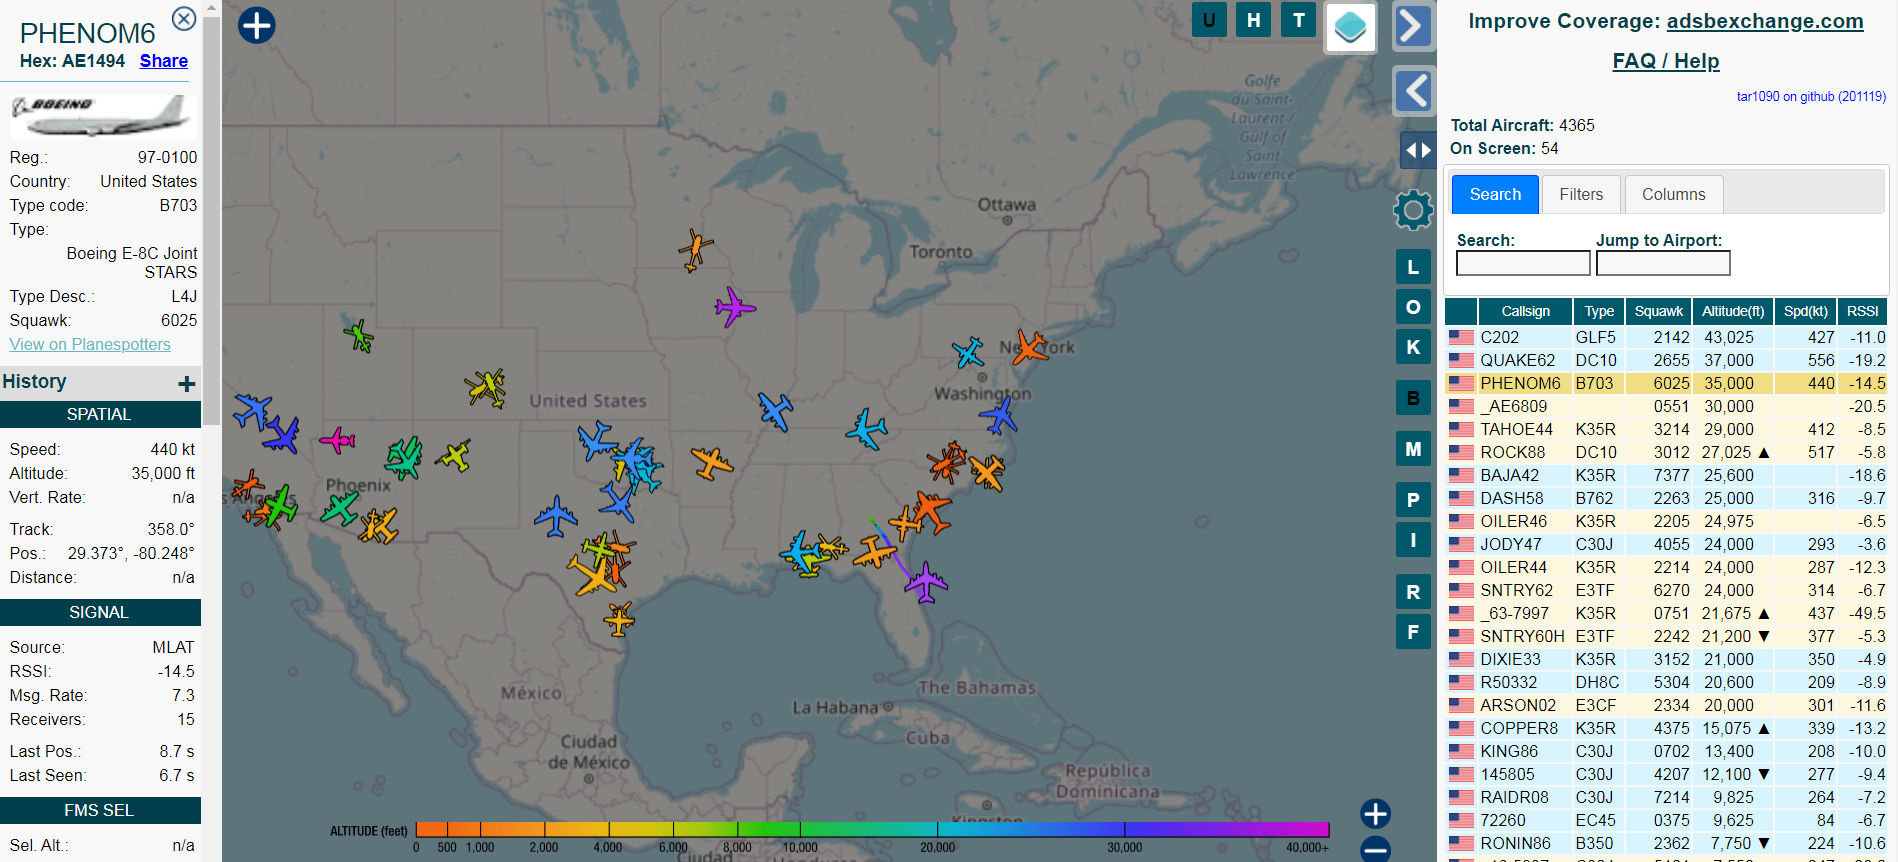Select the DIXIE33 row in aircraft table

[x=1666, y=660]
